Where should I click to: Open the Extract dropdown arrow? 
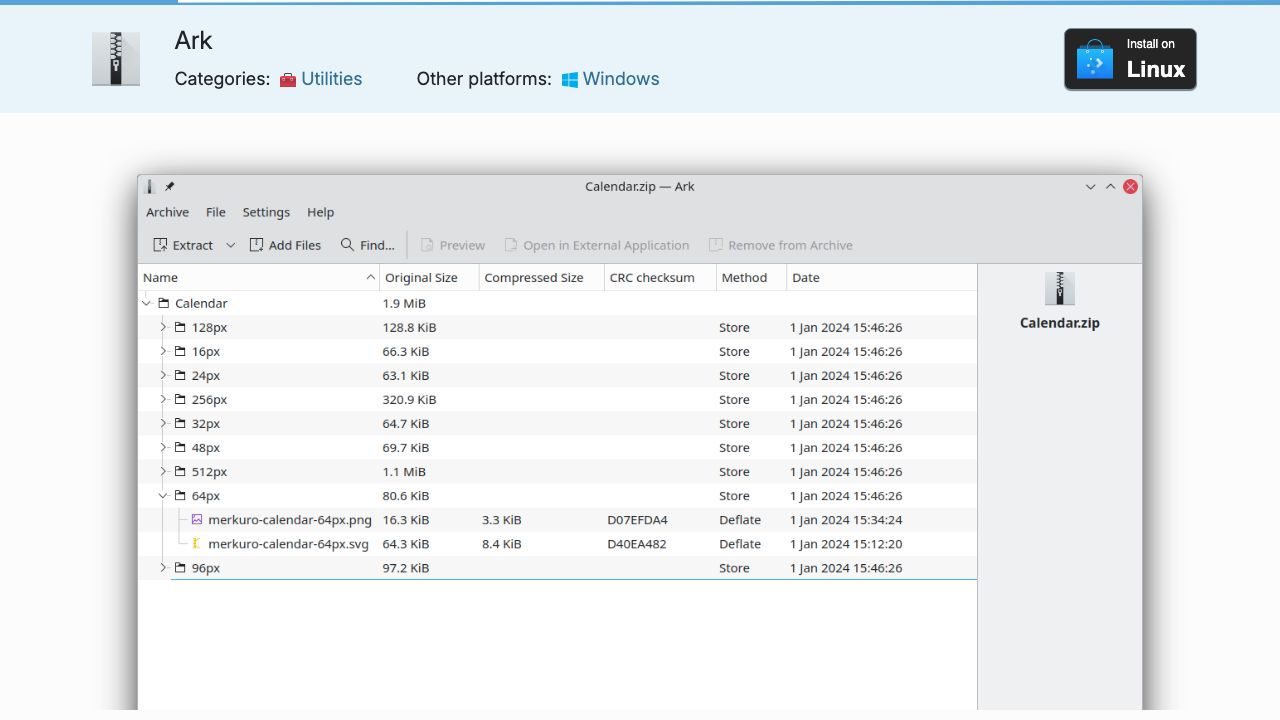(230, 245)
